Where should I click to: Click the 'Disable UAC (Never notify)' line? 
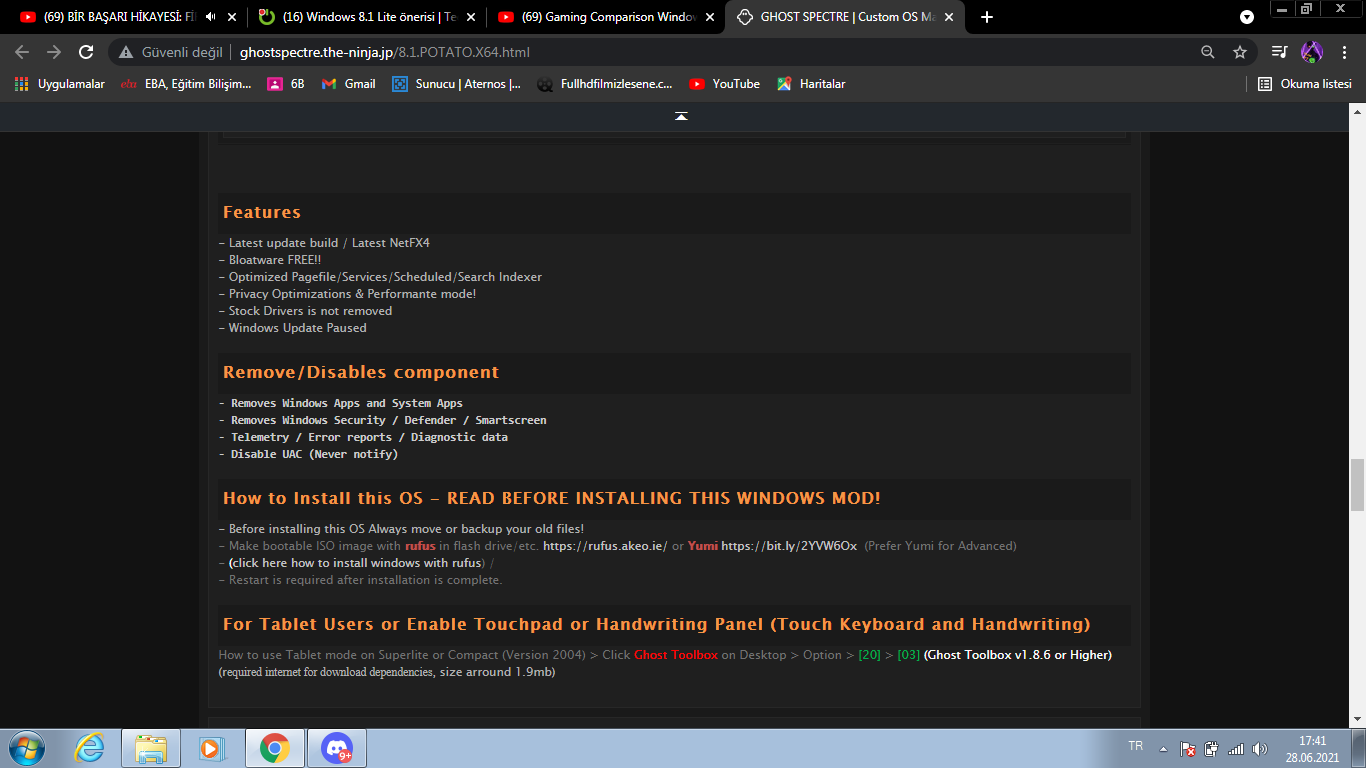point(309,454)
